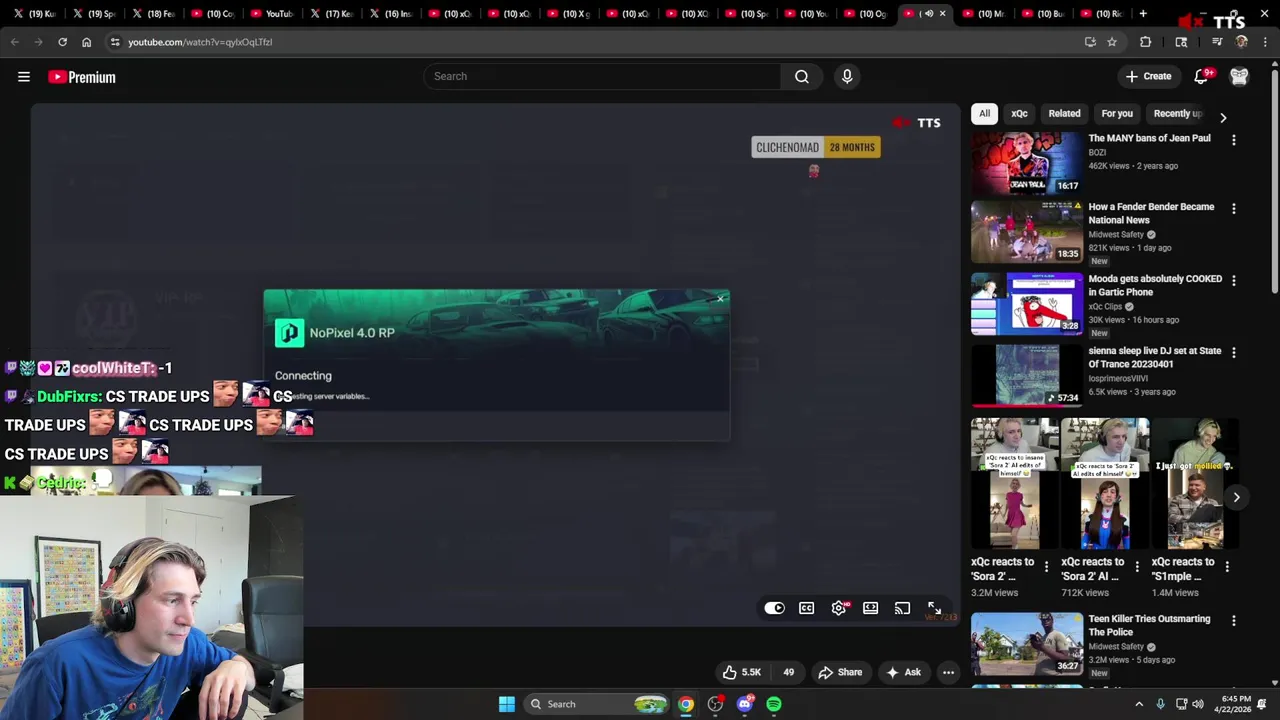Open the Windows Start menu
The height and width of the screenshot is (720, 1280).
coord(507,704)
